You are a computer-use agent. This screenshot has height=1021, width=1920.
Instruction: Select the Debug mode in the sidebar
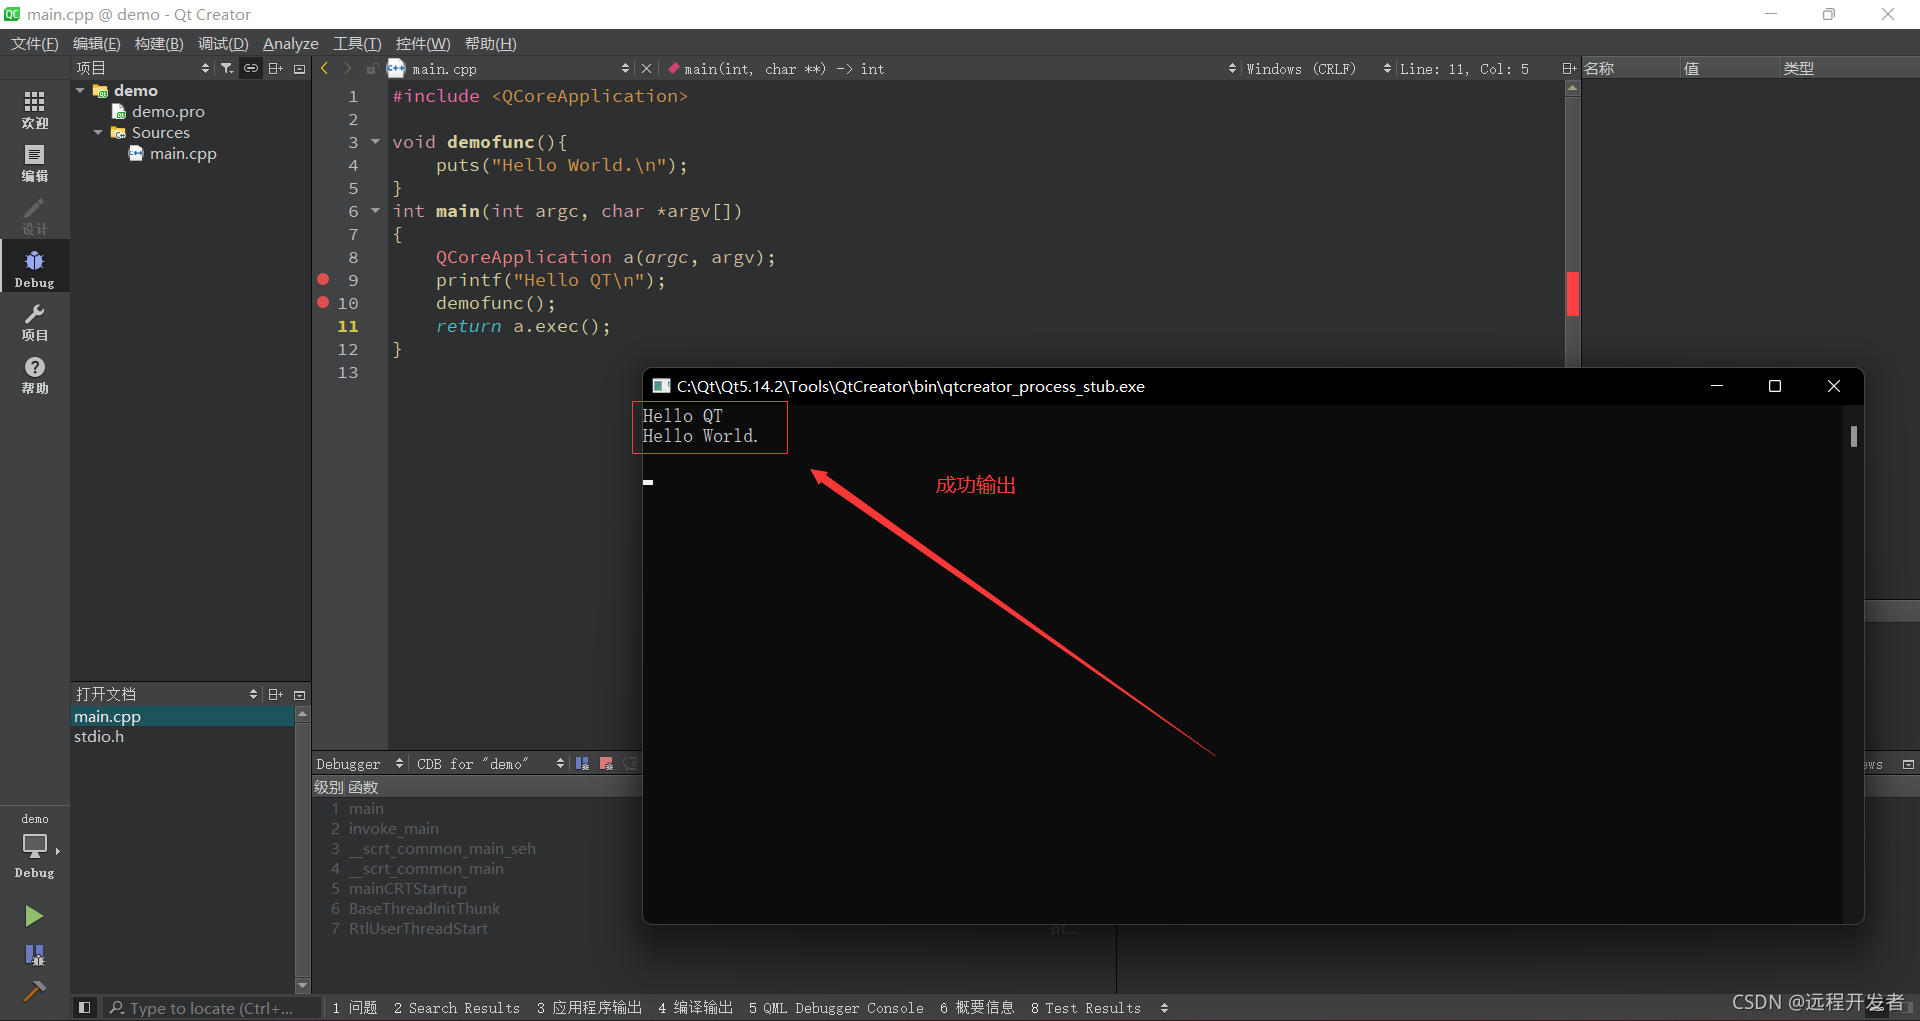[34, 268]
